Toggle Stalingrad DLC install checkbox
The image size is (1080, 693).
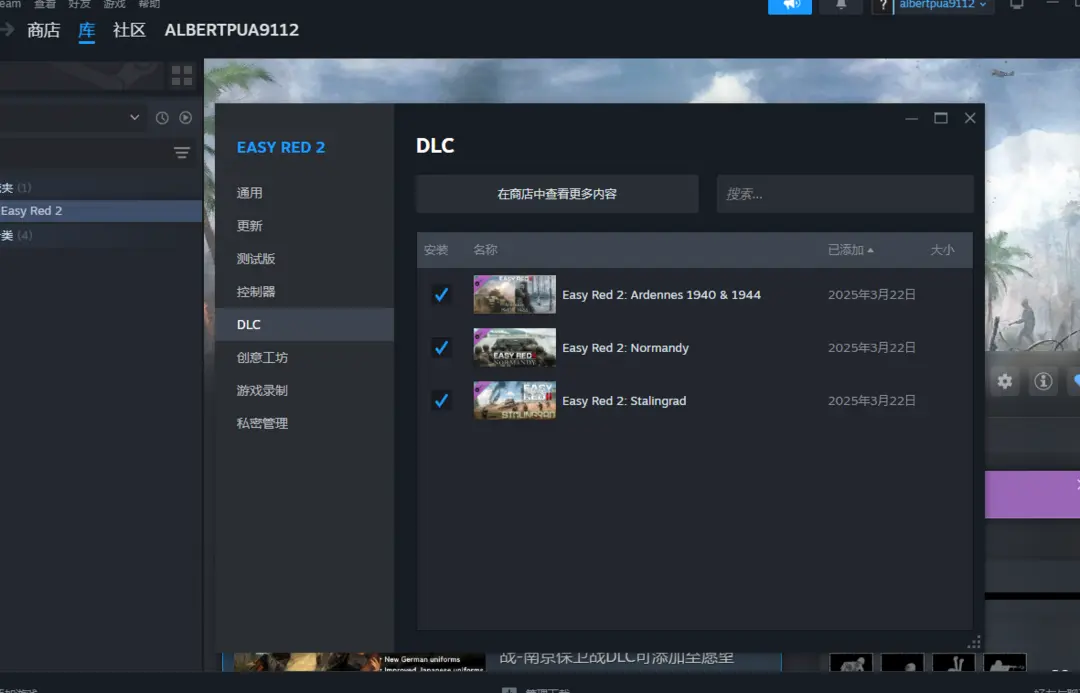click(441, 401)
